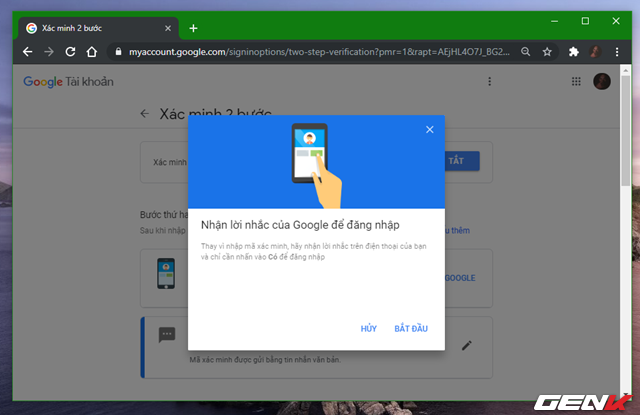
Task: Open a new browser tab
Action: (193, 28)
